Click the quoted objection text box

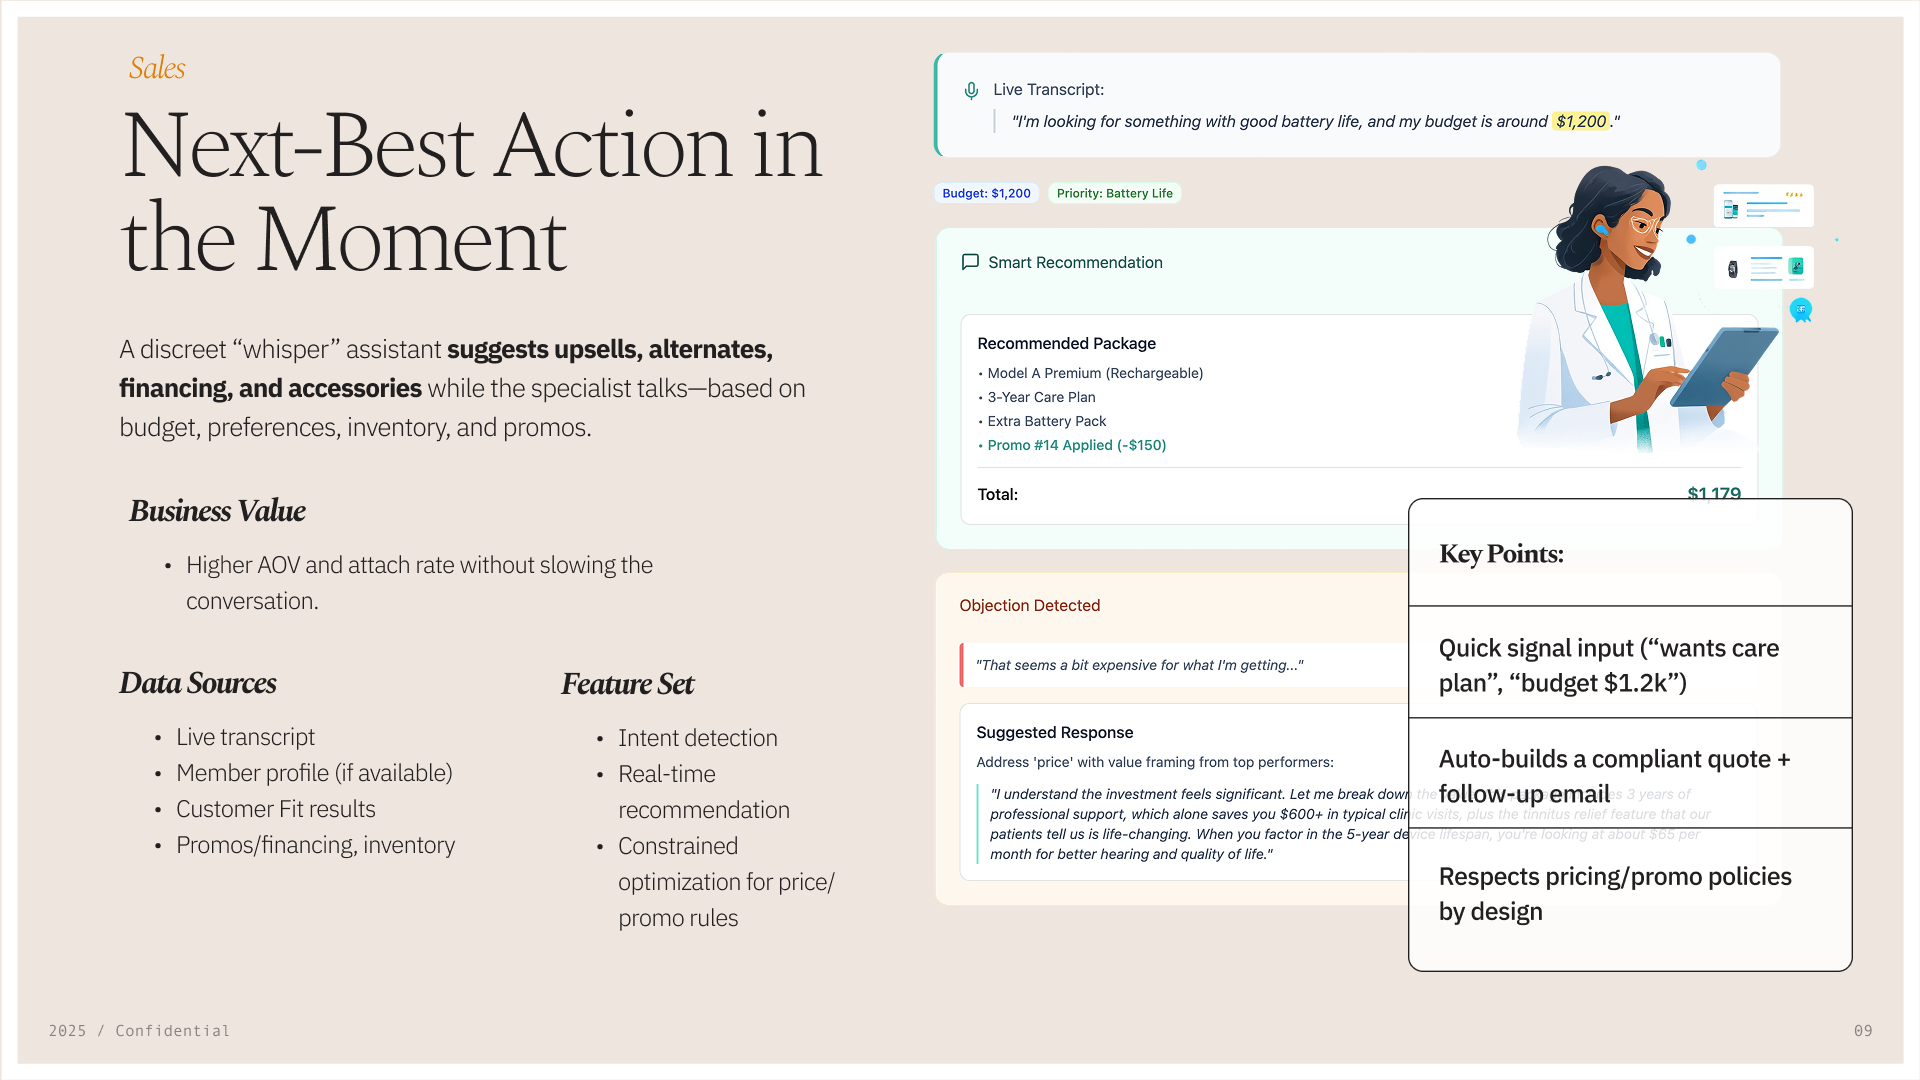coord(1140,665)
